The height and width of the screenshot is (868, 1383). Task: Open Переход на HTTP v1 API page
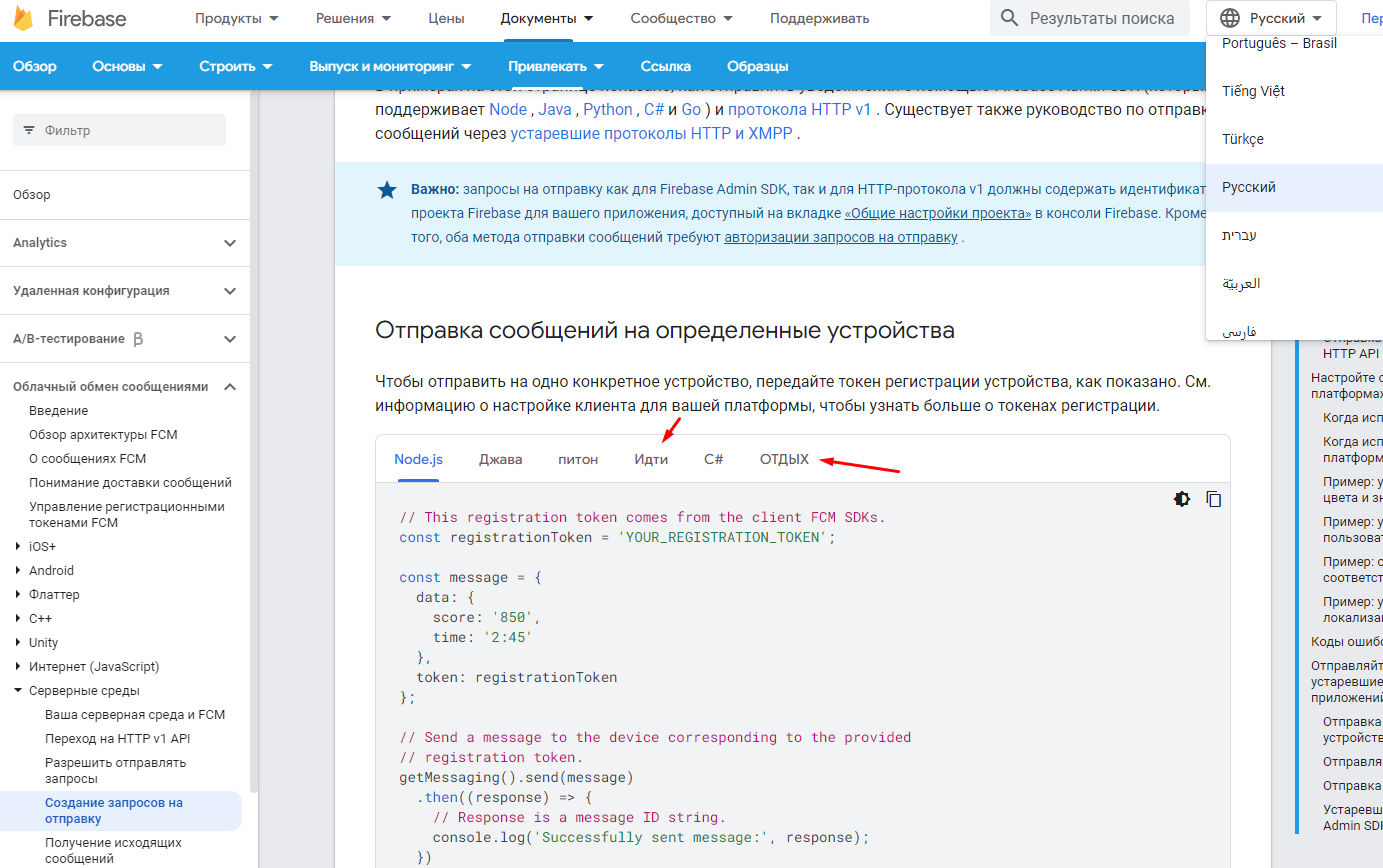click(117, 739)
